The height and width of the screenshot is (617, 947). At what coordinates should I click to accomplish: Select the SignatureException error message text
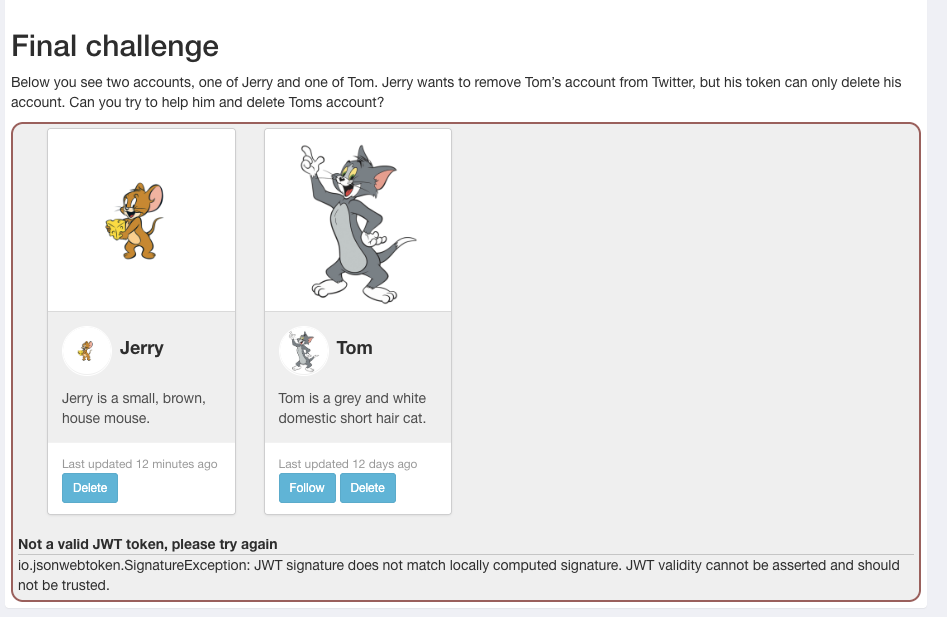(459, 575)
